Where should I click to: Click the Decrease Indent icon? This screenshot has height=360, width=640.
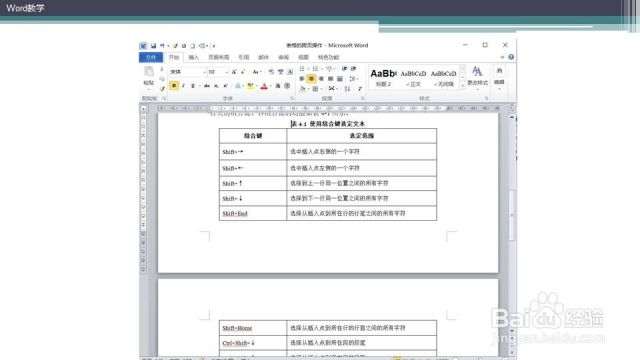(344, 69)
